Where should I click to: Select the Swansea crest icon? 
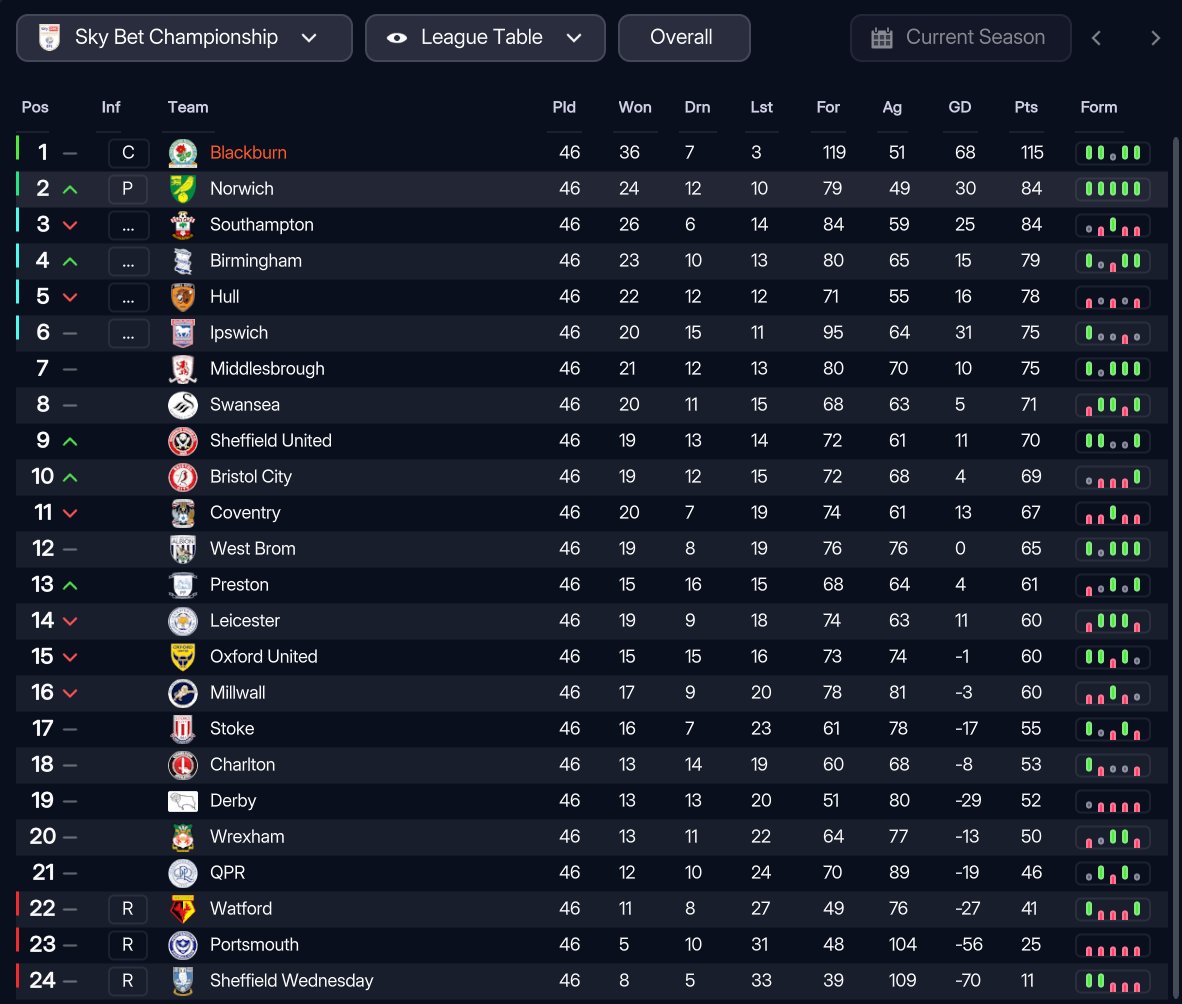(182, 405)
